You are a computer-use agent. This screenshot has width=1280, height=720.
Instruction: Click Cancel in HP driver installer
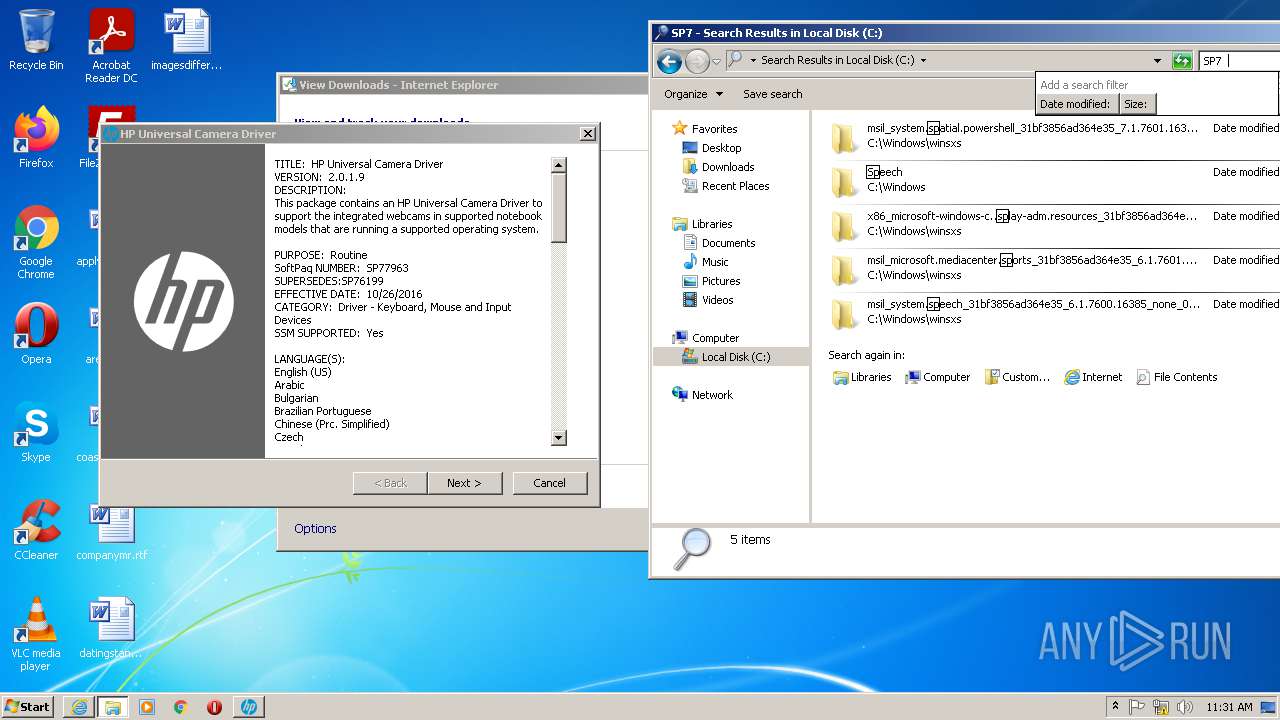tap(549, 483)
